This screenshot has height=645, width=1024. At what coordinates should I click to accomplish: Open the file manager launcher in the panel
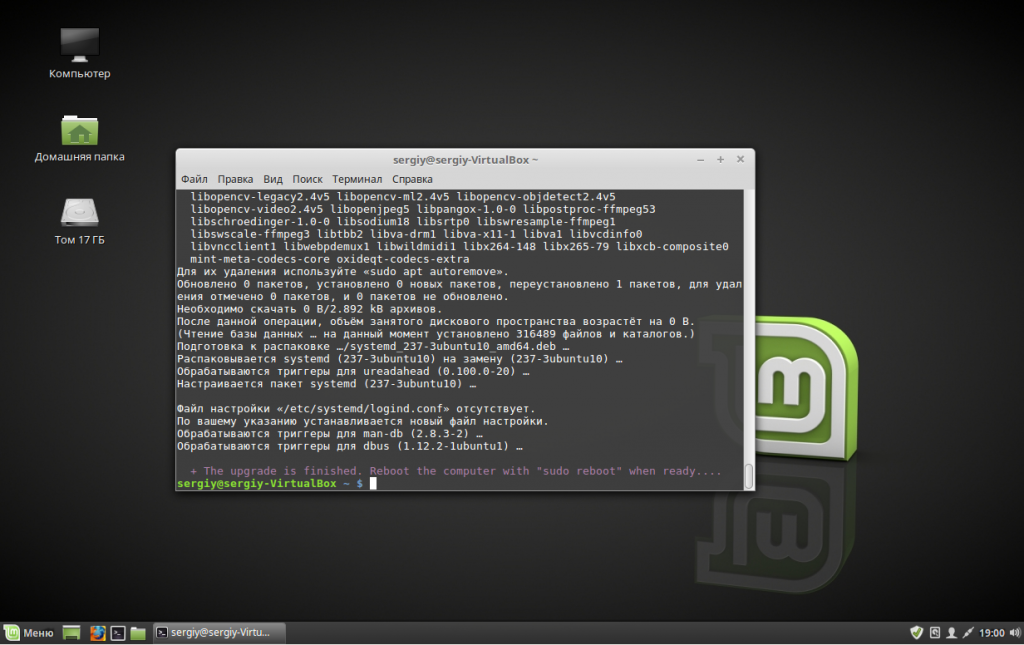click(138, 632)
